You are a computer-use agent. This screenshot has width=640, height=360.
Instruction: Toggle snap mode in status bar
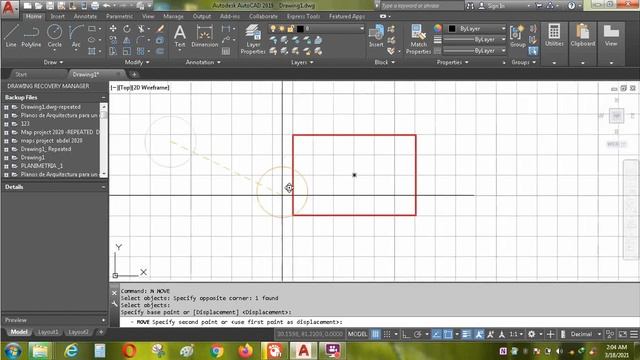[x=387, y=334]
